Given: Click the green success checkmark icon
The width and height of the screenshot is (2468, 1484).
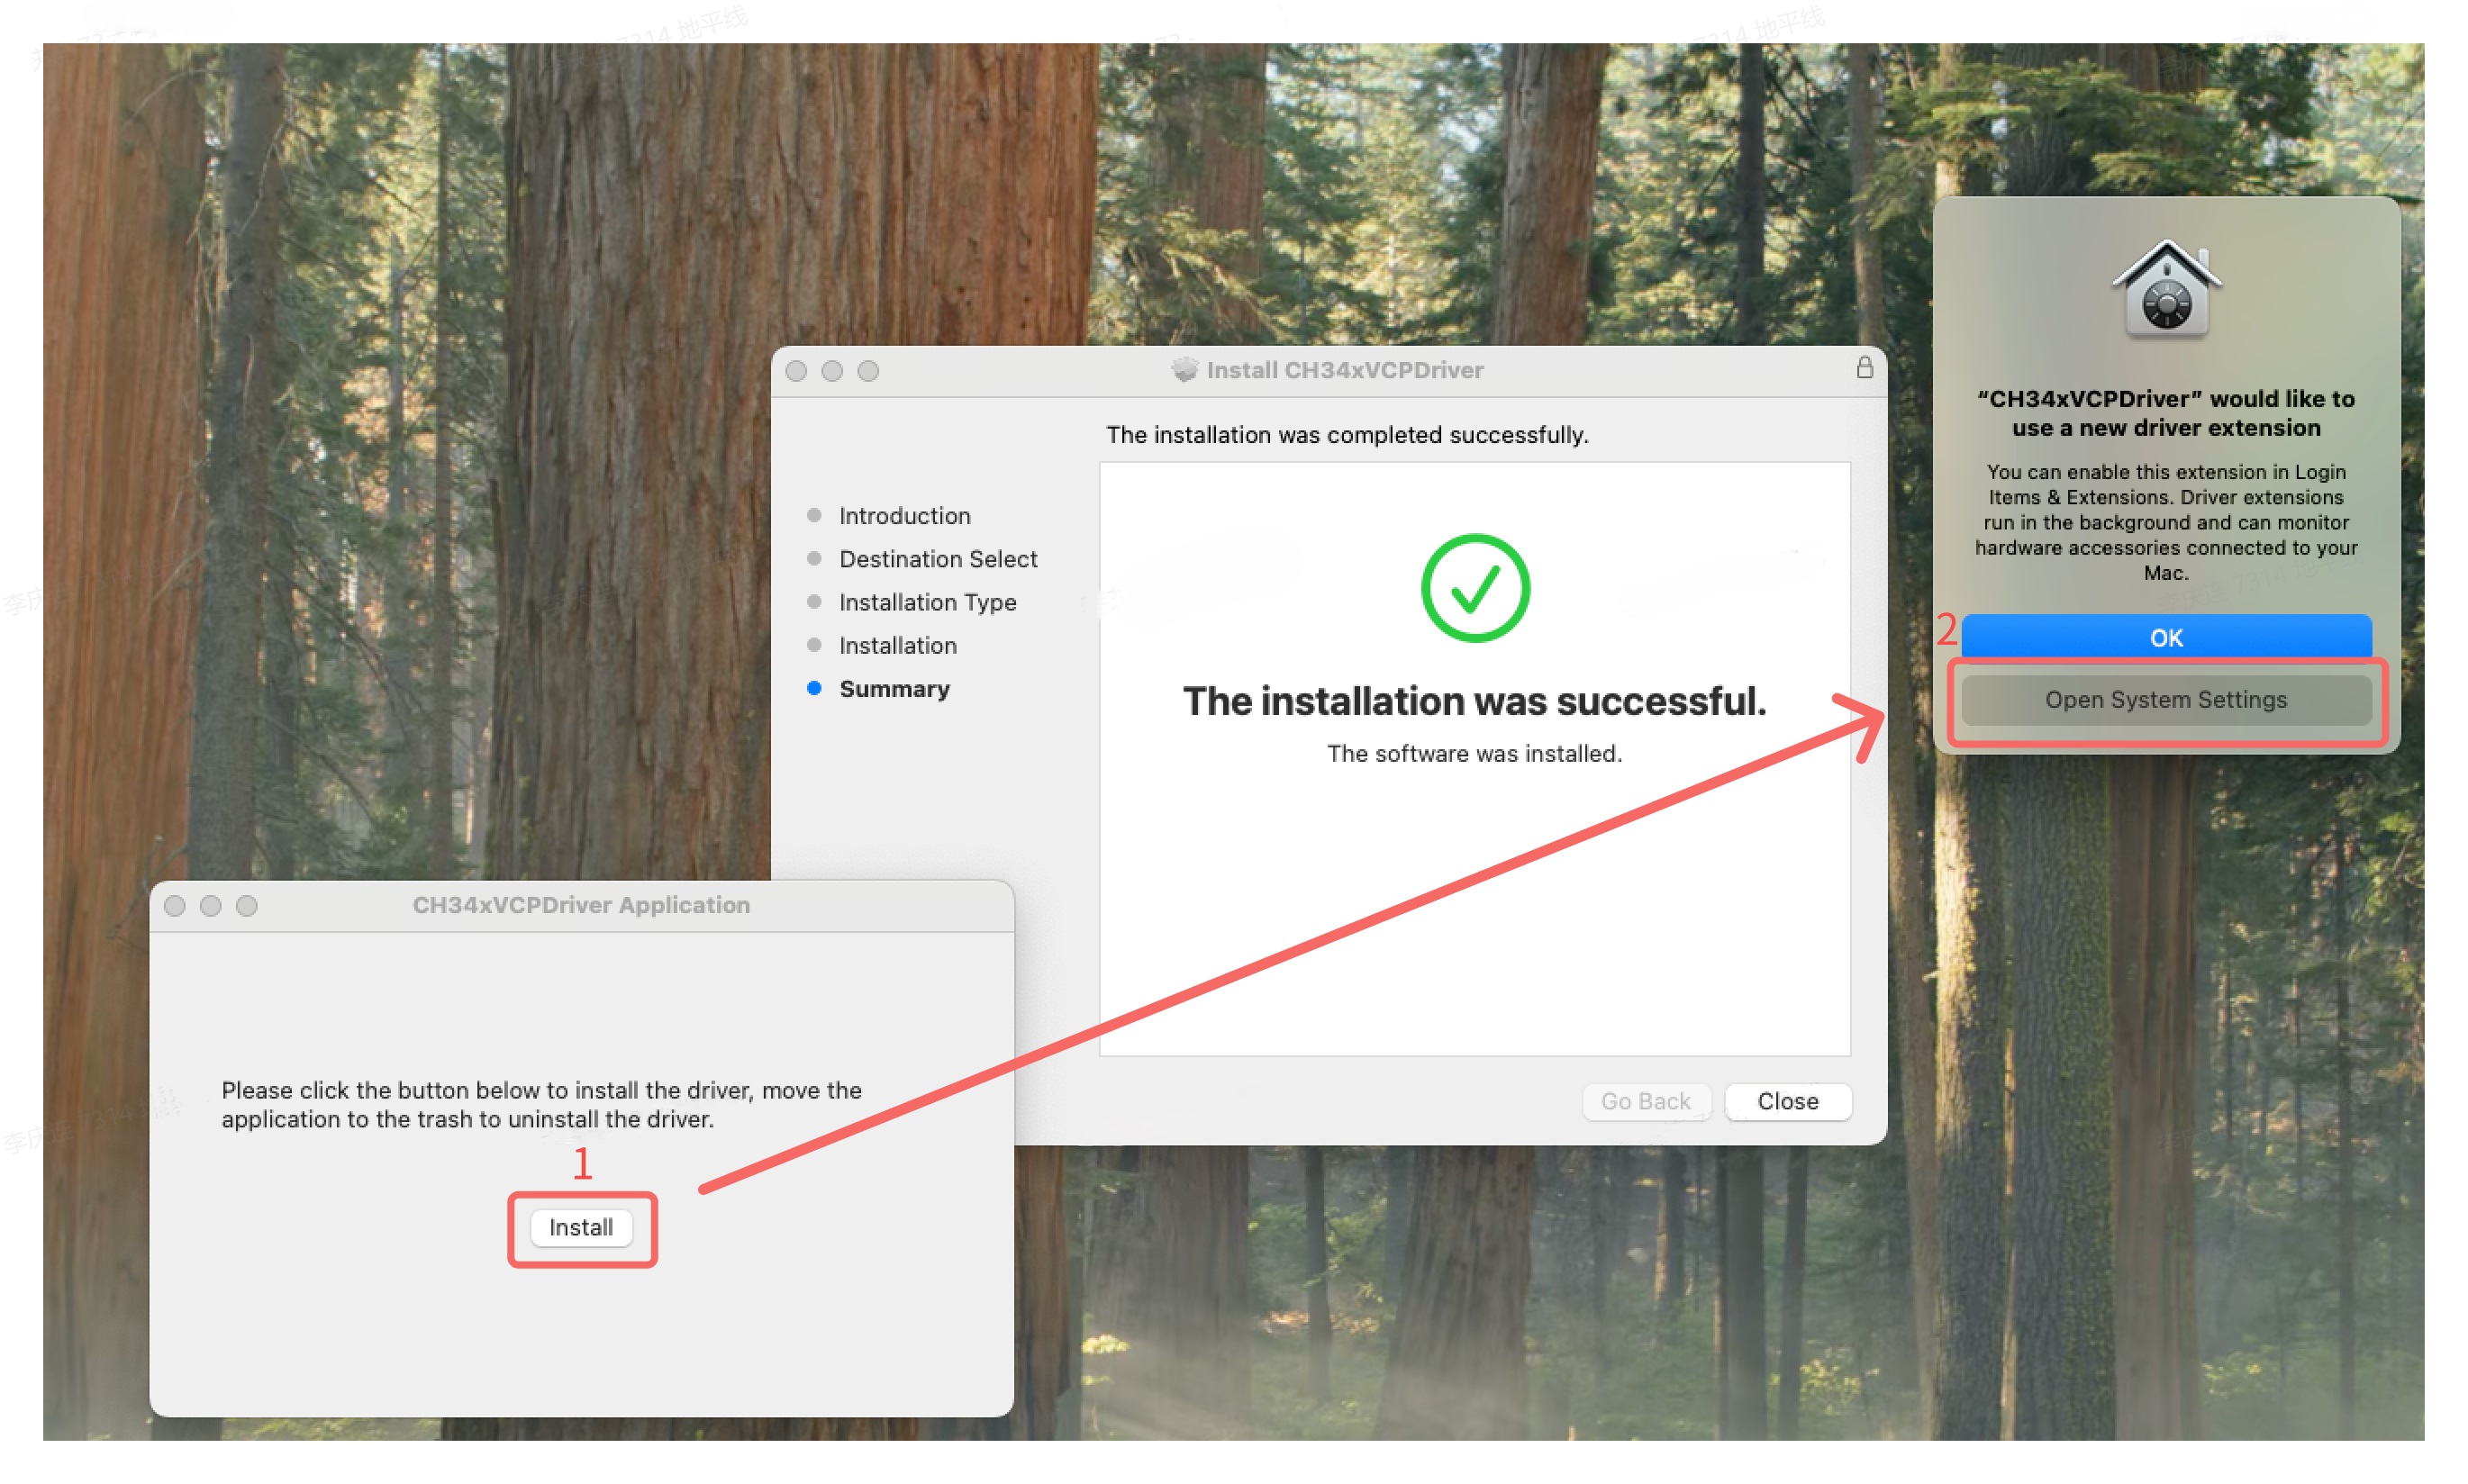Looking at the screenshot, I should 1475,588.
